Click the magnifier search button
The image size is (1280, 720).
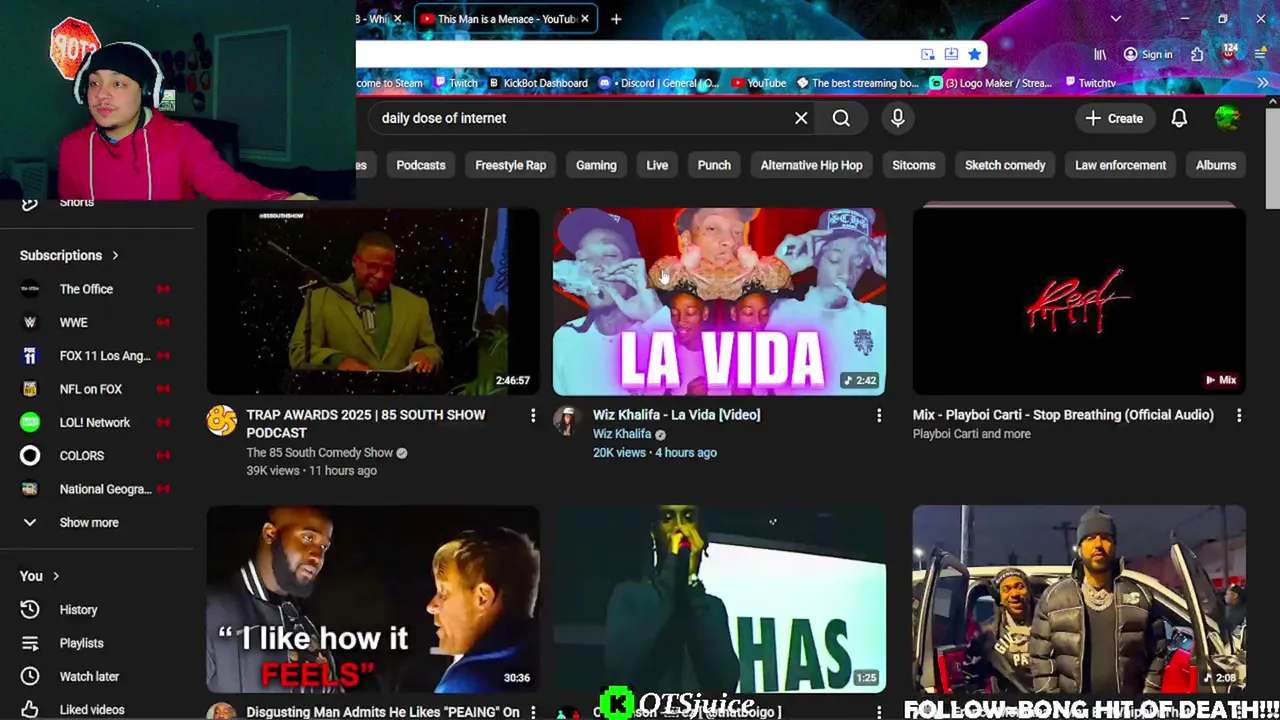pos(841,118)
